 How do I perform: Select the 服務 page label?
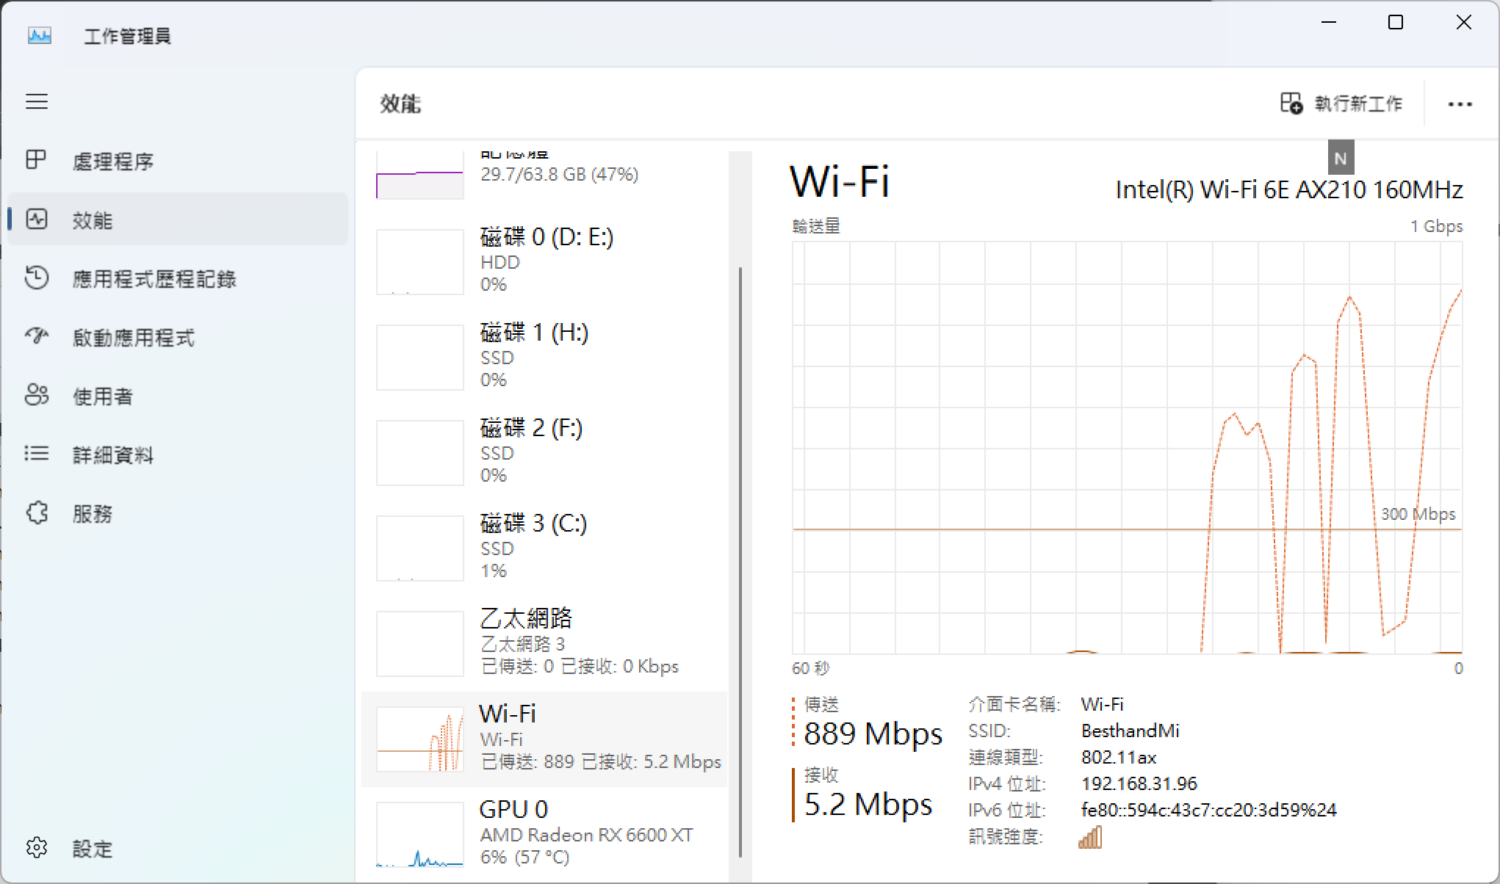(x=92, y=514)
